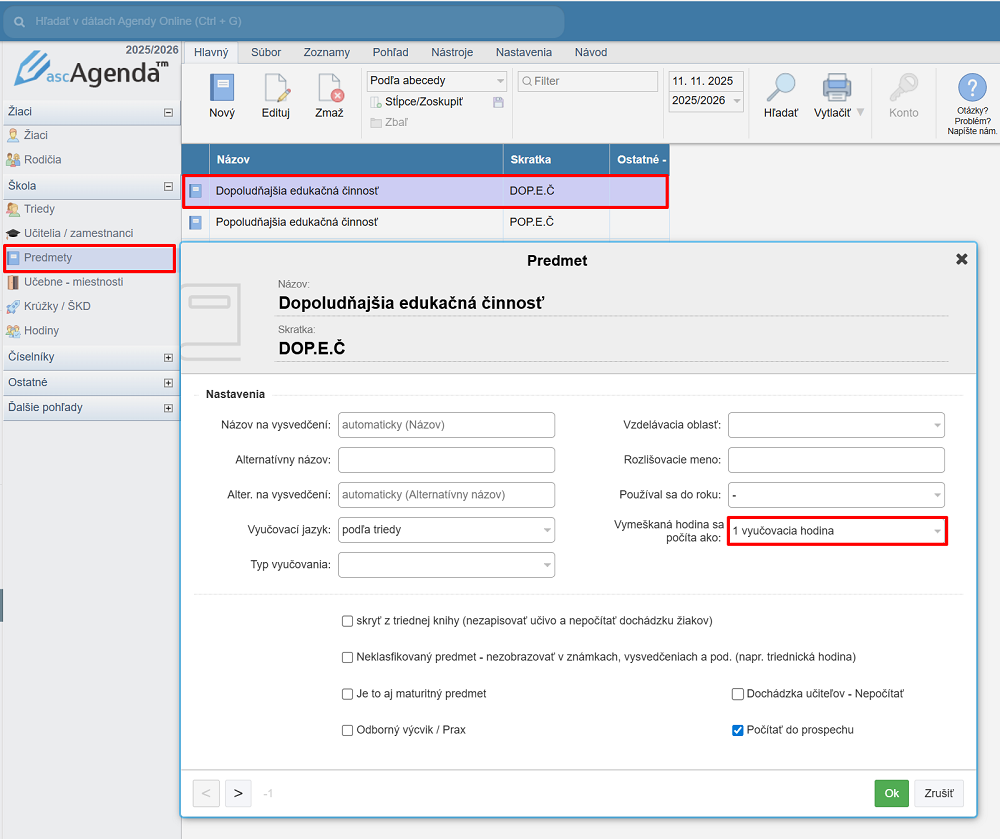Click the Zmaž delete icon
1000x839 pixels.
tap(329, 90)
